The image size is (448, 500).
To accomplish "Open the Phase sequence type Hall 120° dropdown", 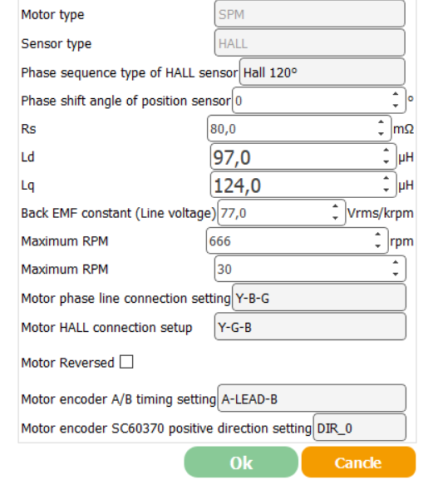I will pyautogui.click(x=322, y=72).
